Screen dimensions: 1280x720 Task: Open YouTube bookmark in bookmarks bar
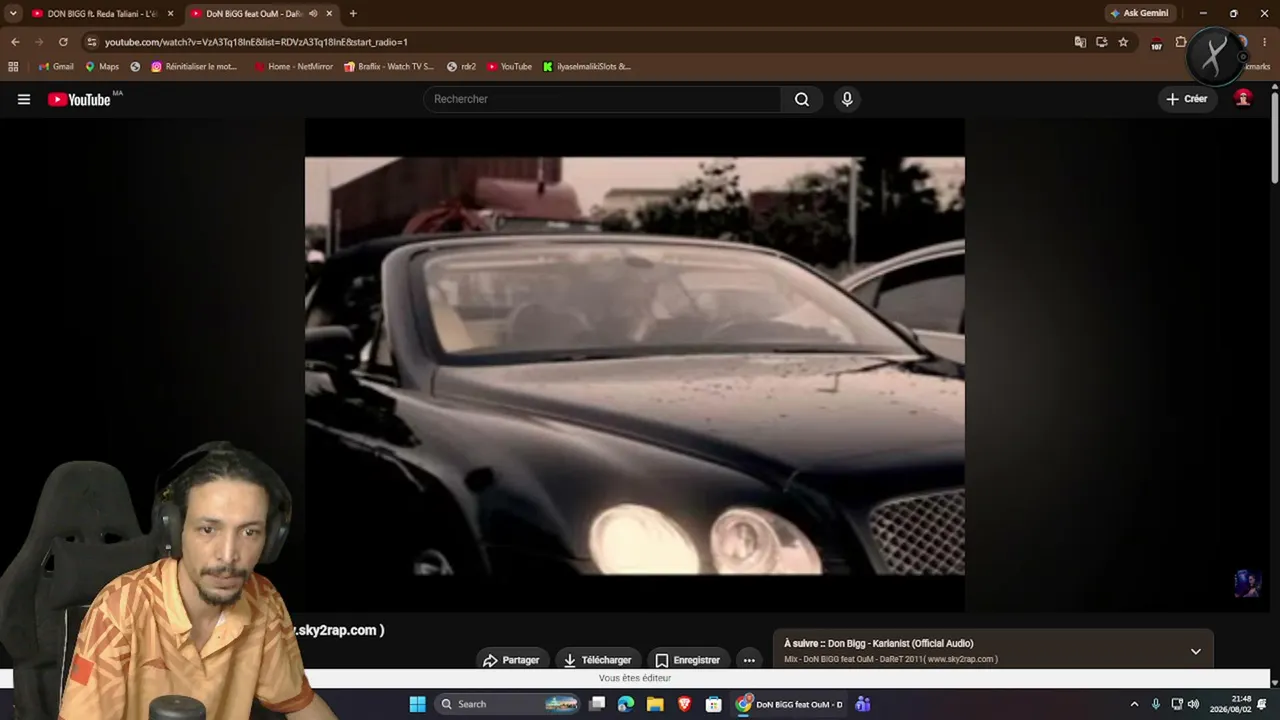click(x=510, y=67)
